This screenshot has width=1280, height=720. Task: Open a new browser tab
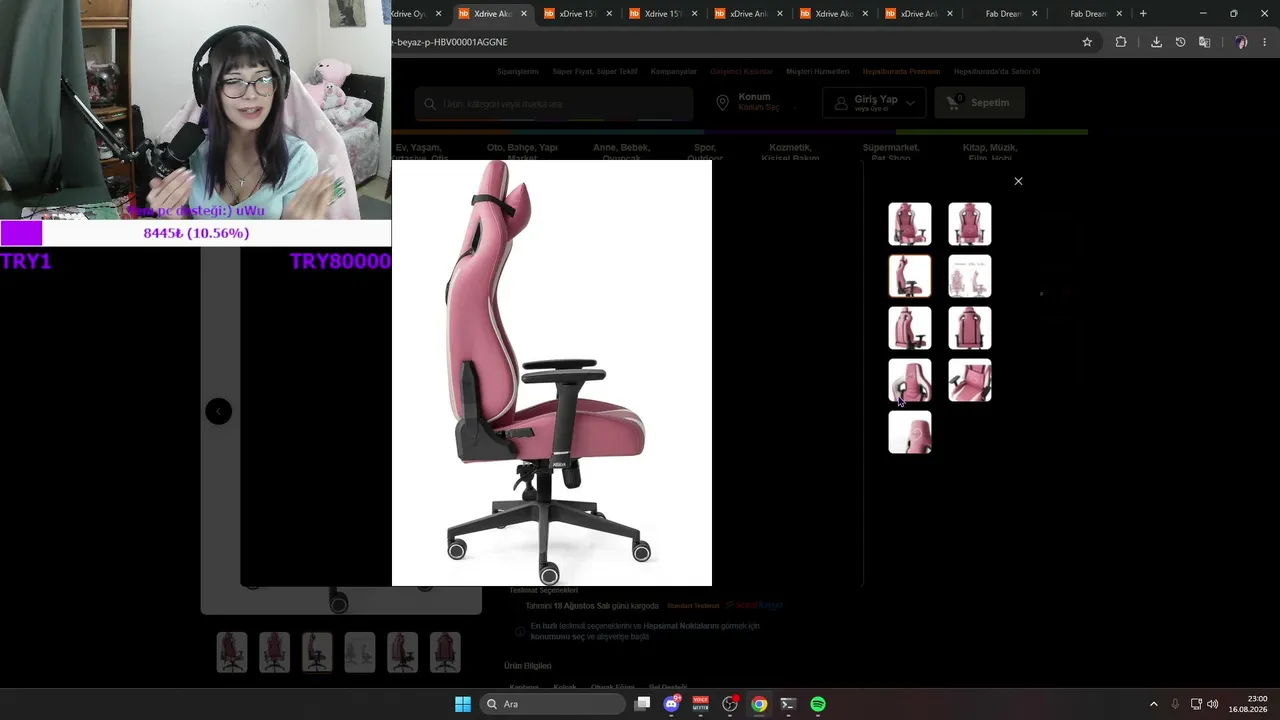coord(1143,14)
